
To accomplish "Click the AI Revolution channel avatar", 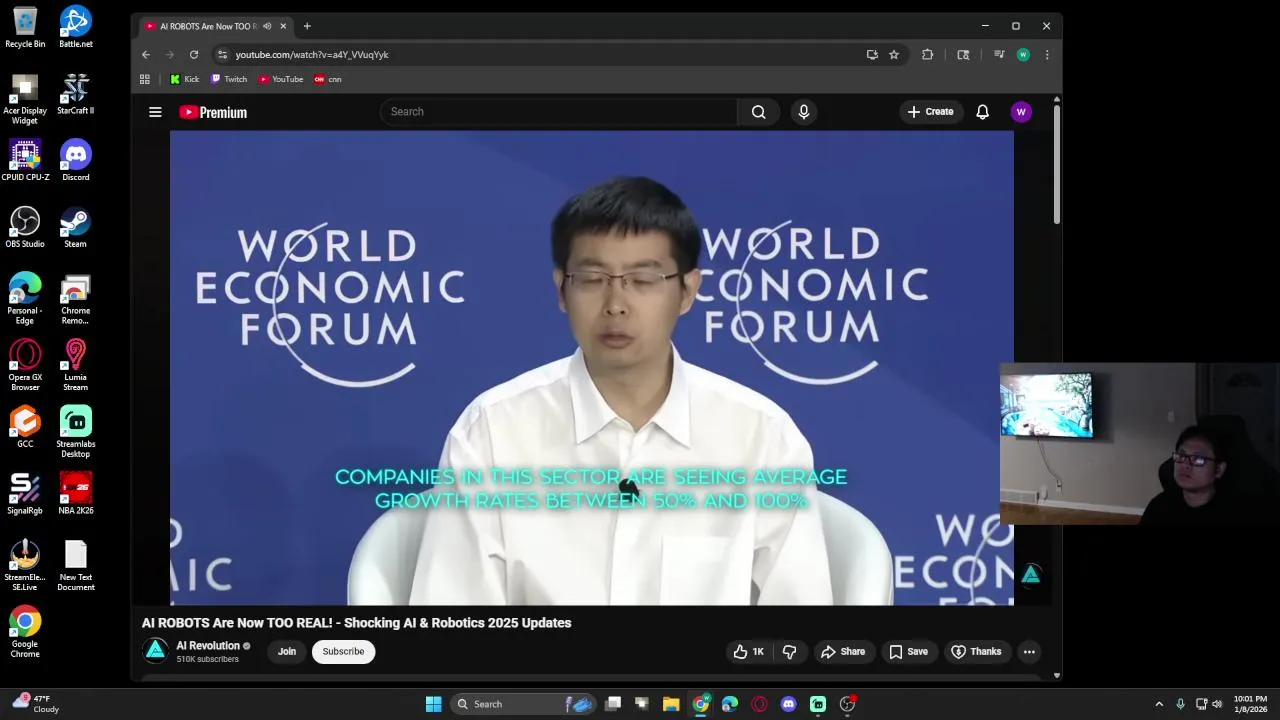I will click(156, 651).
